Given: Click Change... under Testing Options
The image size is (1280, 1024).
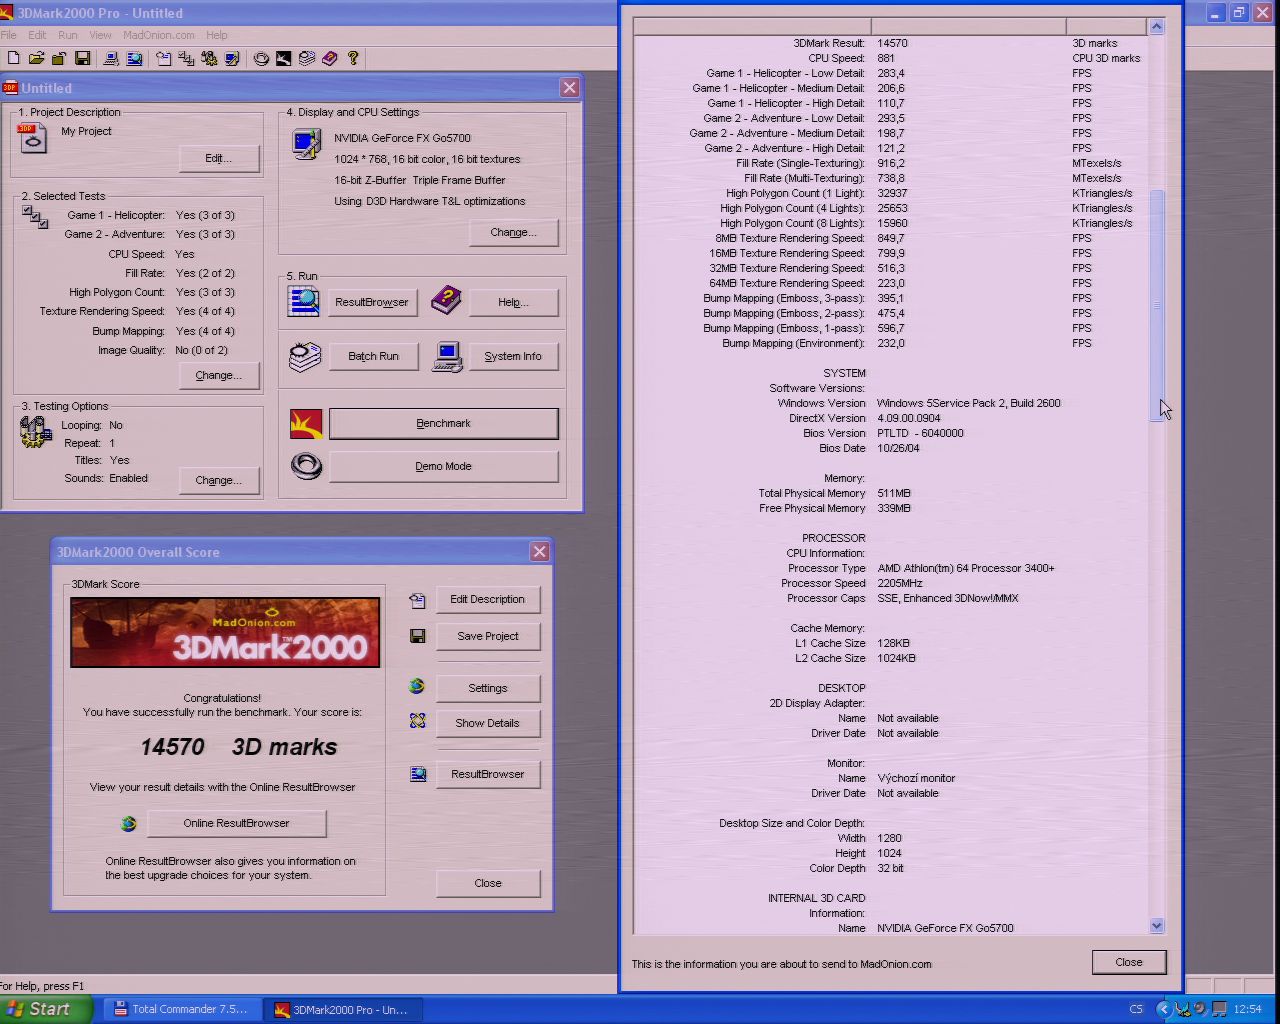Looking at the screenshot, I should (x=218, y=481).
